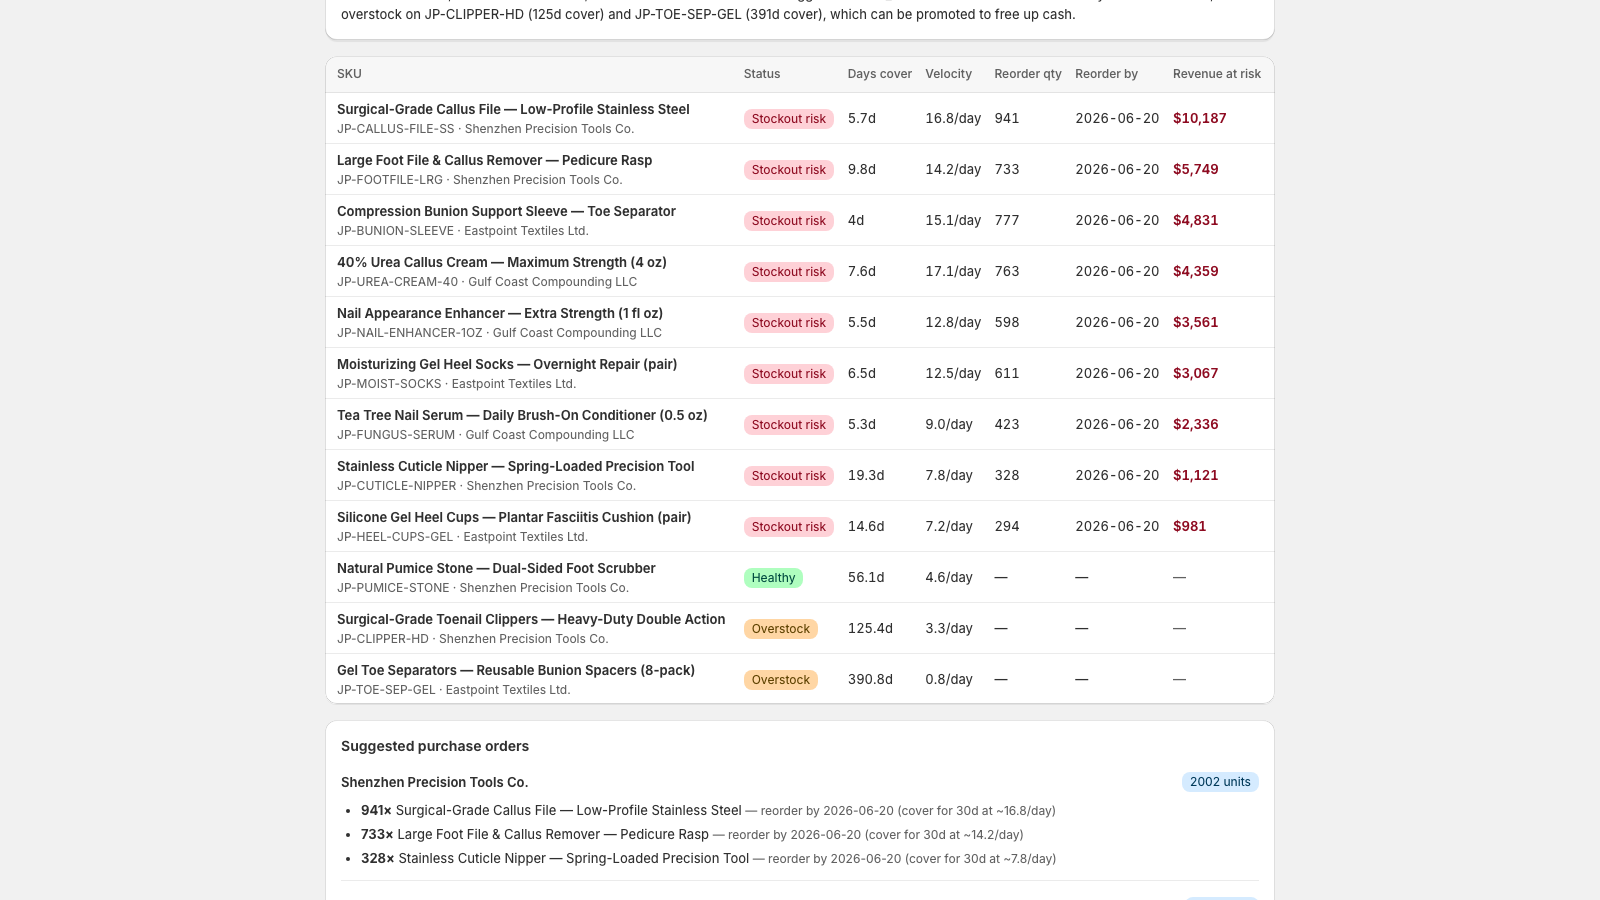1600x900 pixels.
Task: Click the $10,187 revenue at risk value
Action: [x=1199, y=118]
